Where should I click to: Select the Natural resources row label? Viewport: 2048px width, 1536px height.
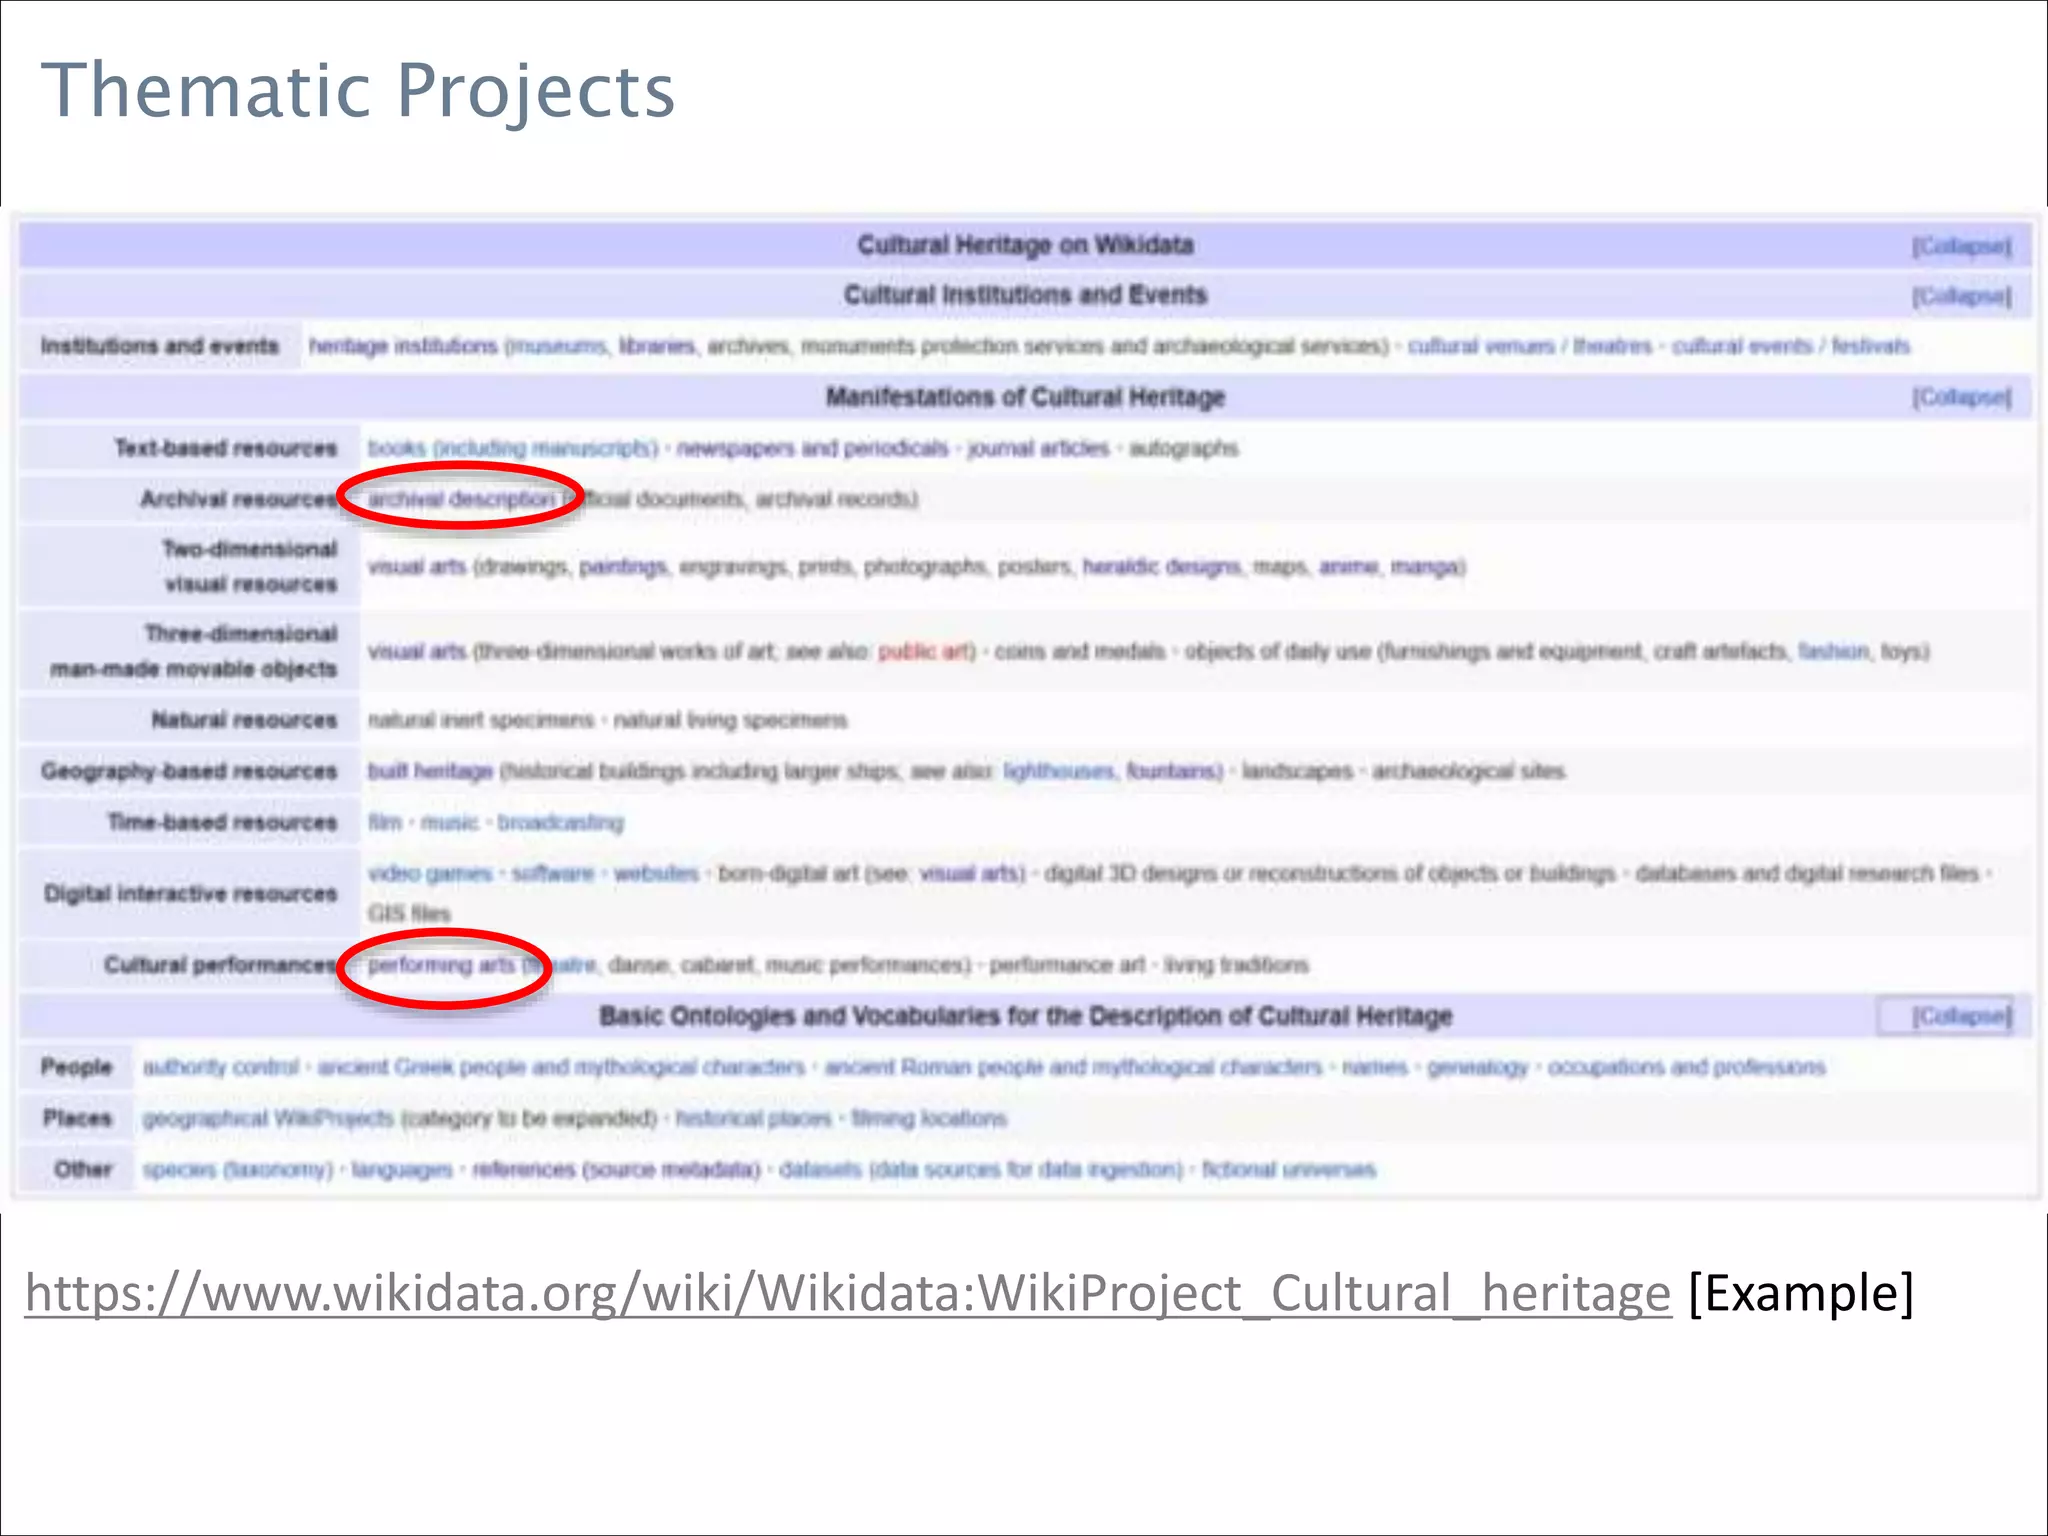coord(244,720)
